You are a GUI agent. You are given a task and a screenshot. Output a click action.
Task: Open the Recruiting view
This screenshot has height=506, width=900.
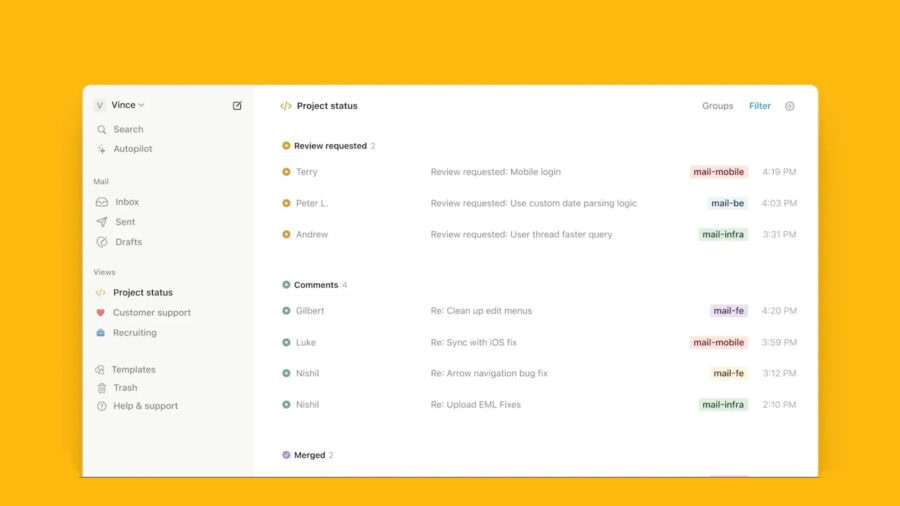[134, 333]
